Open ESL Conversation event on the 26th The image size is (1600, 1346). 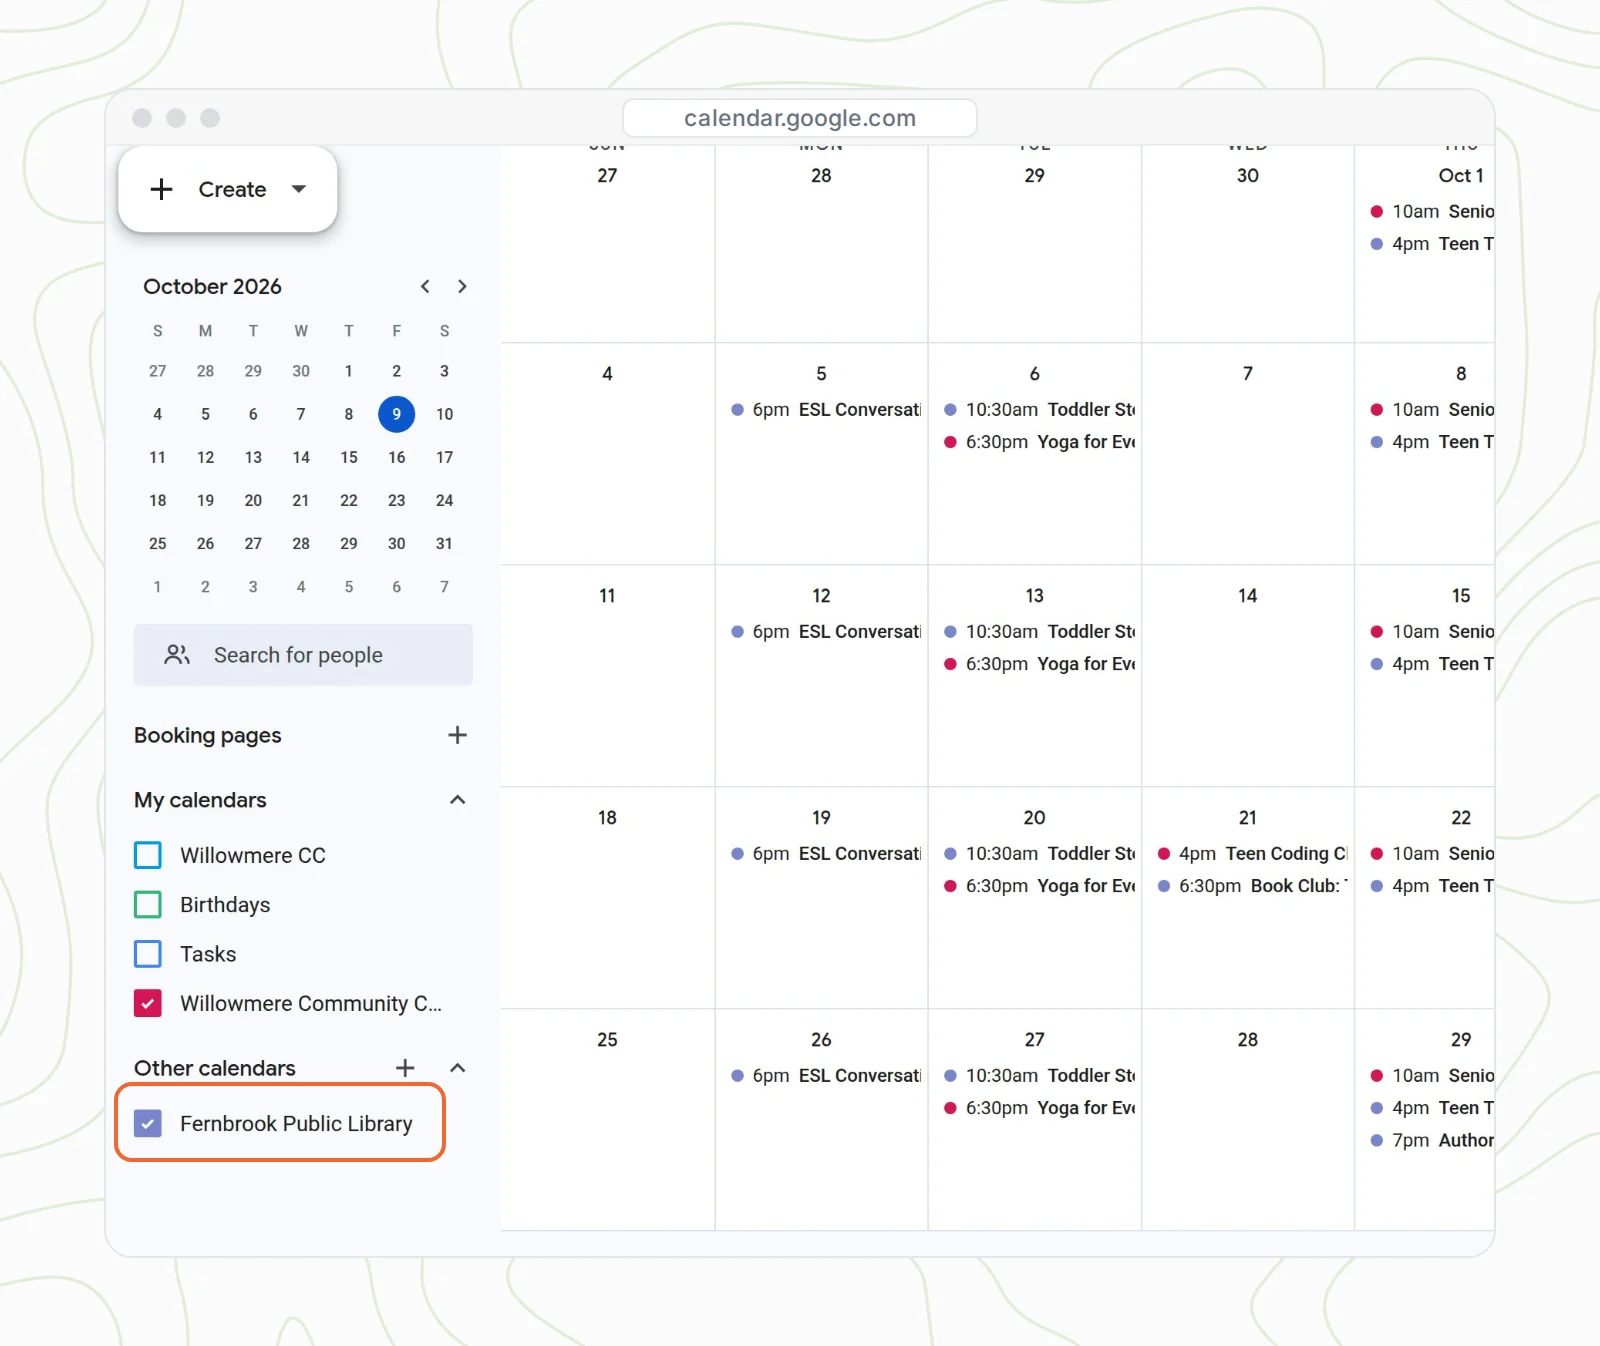point(825,1076)
